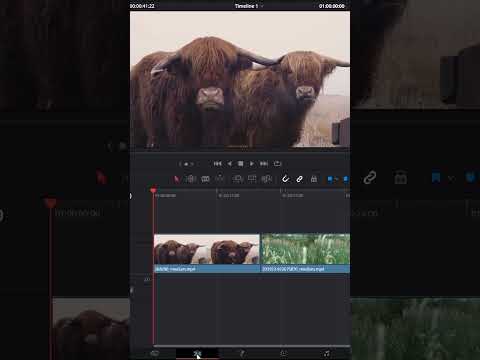The image size is (480, 360).
Task: Open the Timeline 1 name dropdown
Action: [x=249, y=6]
